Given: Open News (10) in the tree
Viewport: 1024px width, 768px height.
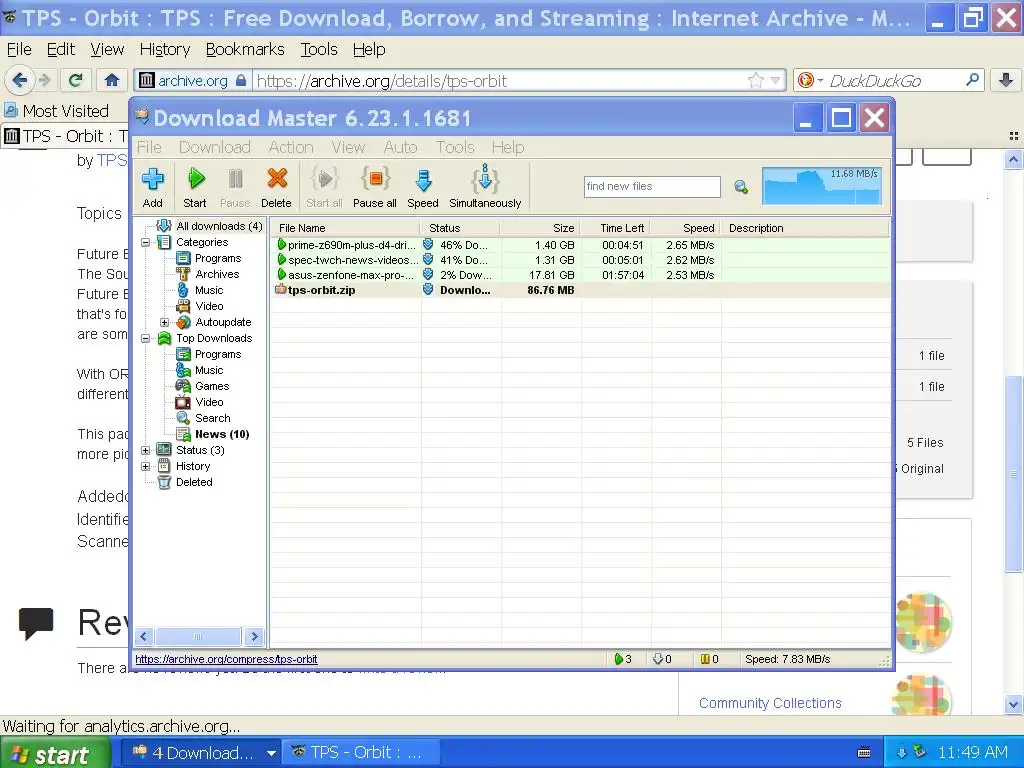Looking at the screenshot, I should coord(222,434).
